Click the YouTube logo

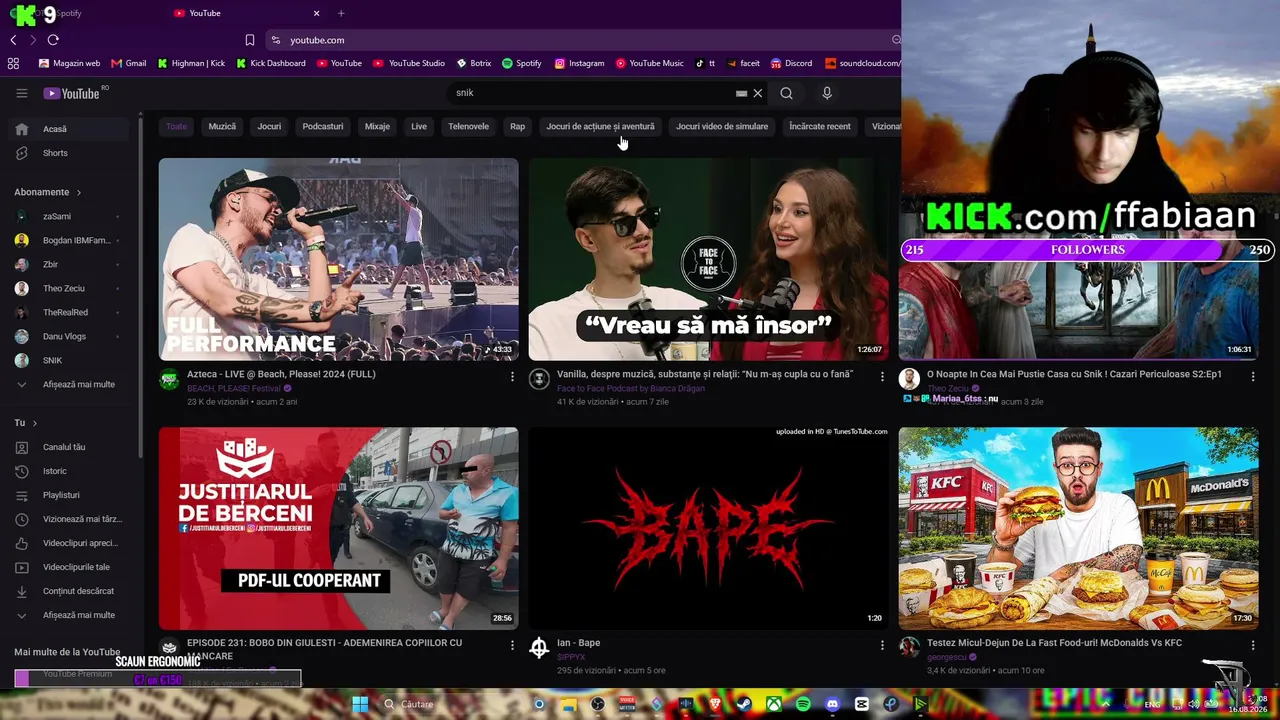[72, 93]
